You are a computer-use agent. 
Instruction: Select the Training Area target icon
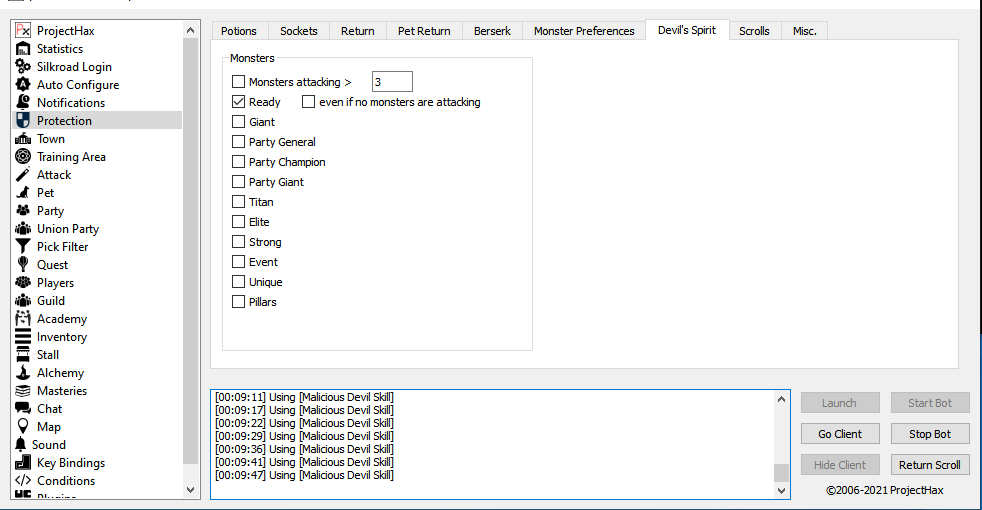pos(23,157)
